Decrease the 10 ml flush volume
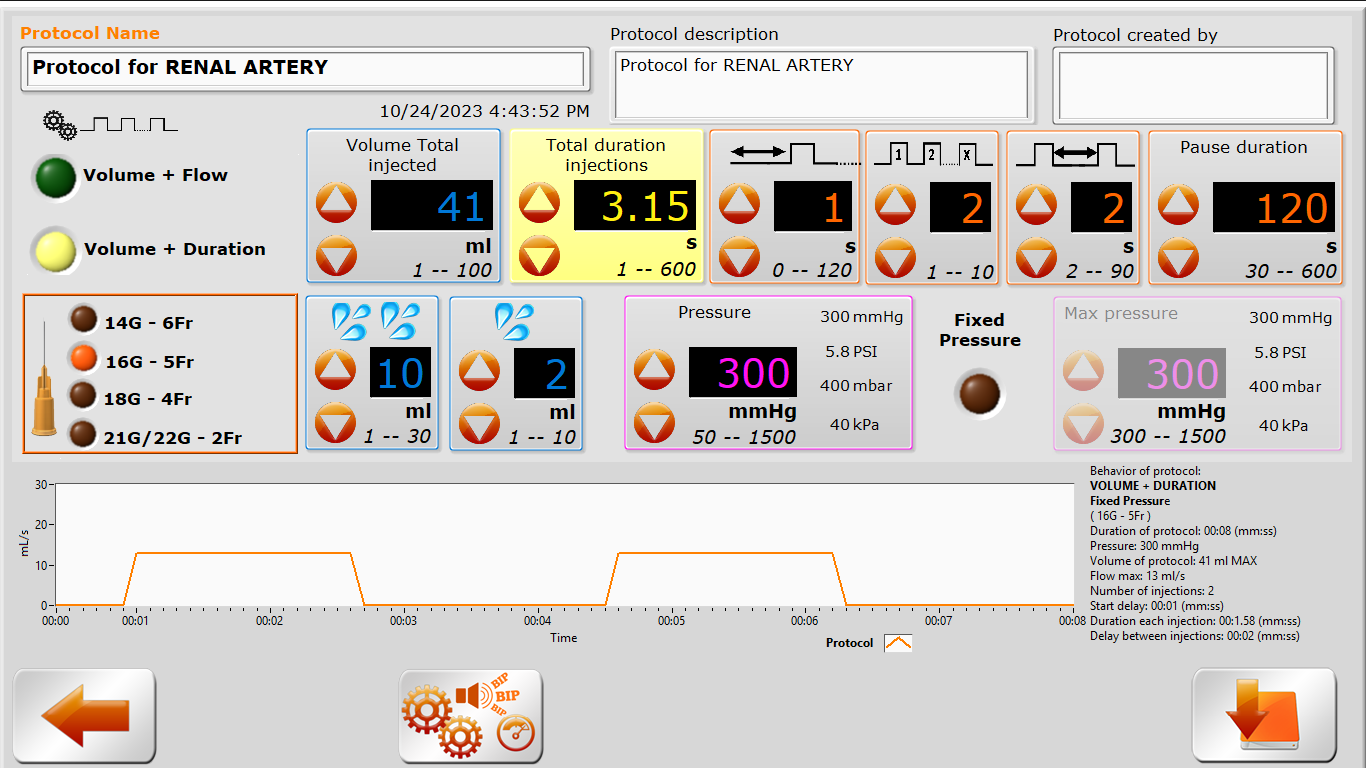The image size is (1366, 768). 336,424
